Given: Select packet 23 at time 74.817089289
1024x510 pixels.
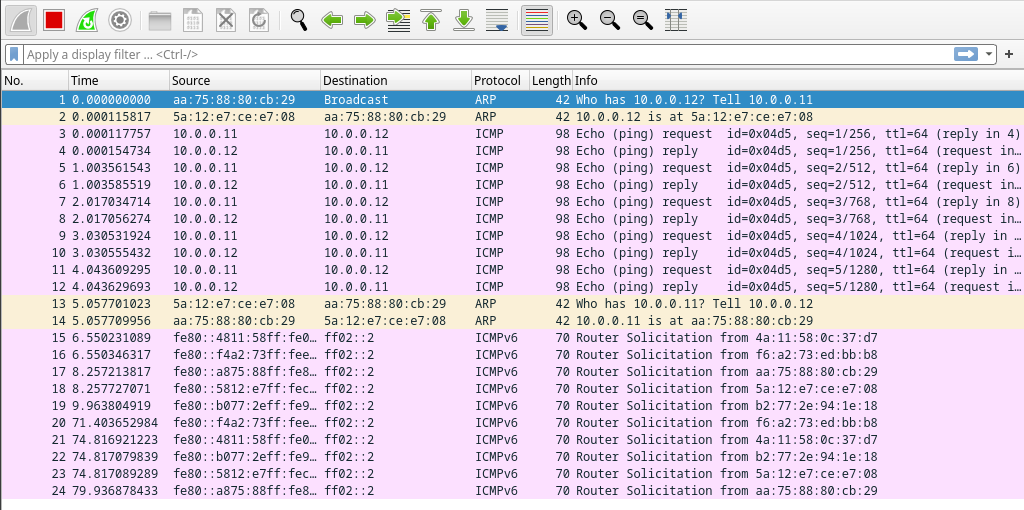Looking at the screenshot, I should pos(512,473).
